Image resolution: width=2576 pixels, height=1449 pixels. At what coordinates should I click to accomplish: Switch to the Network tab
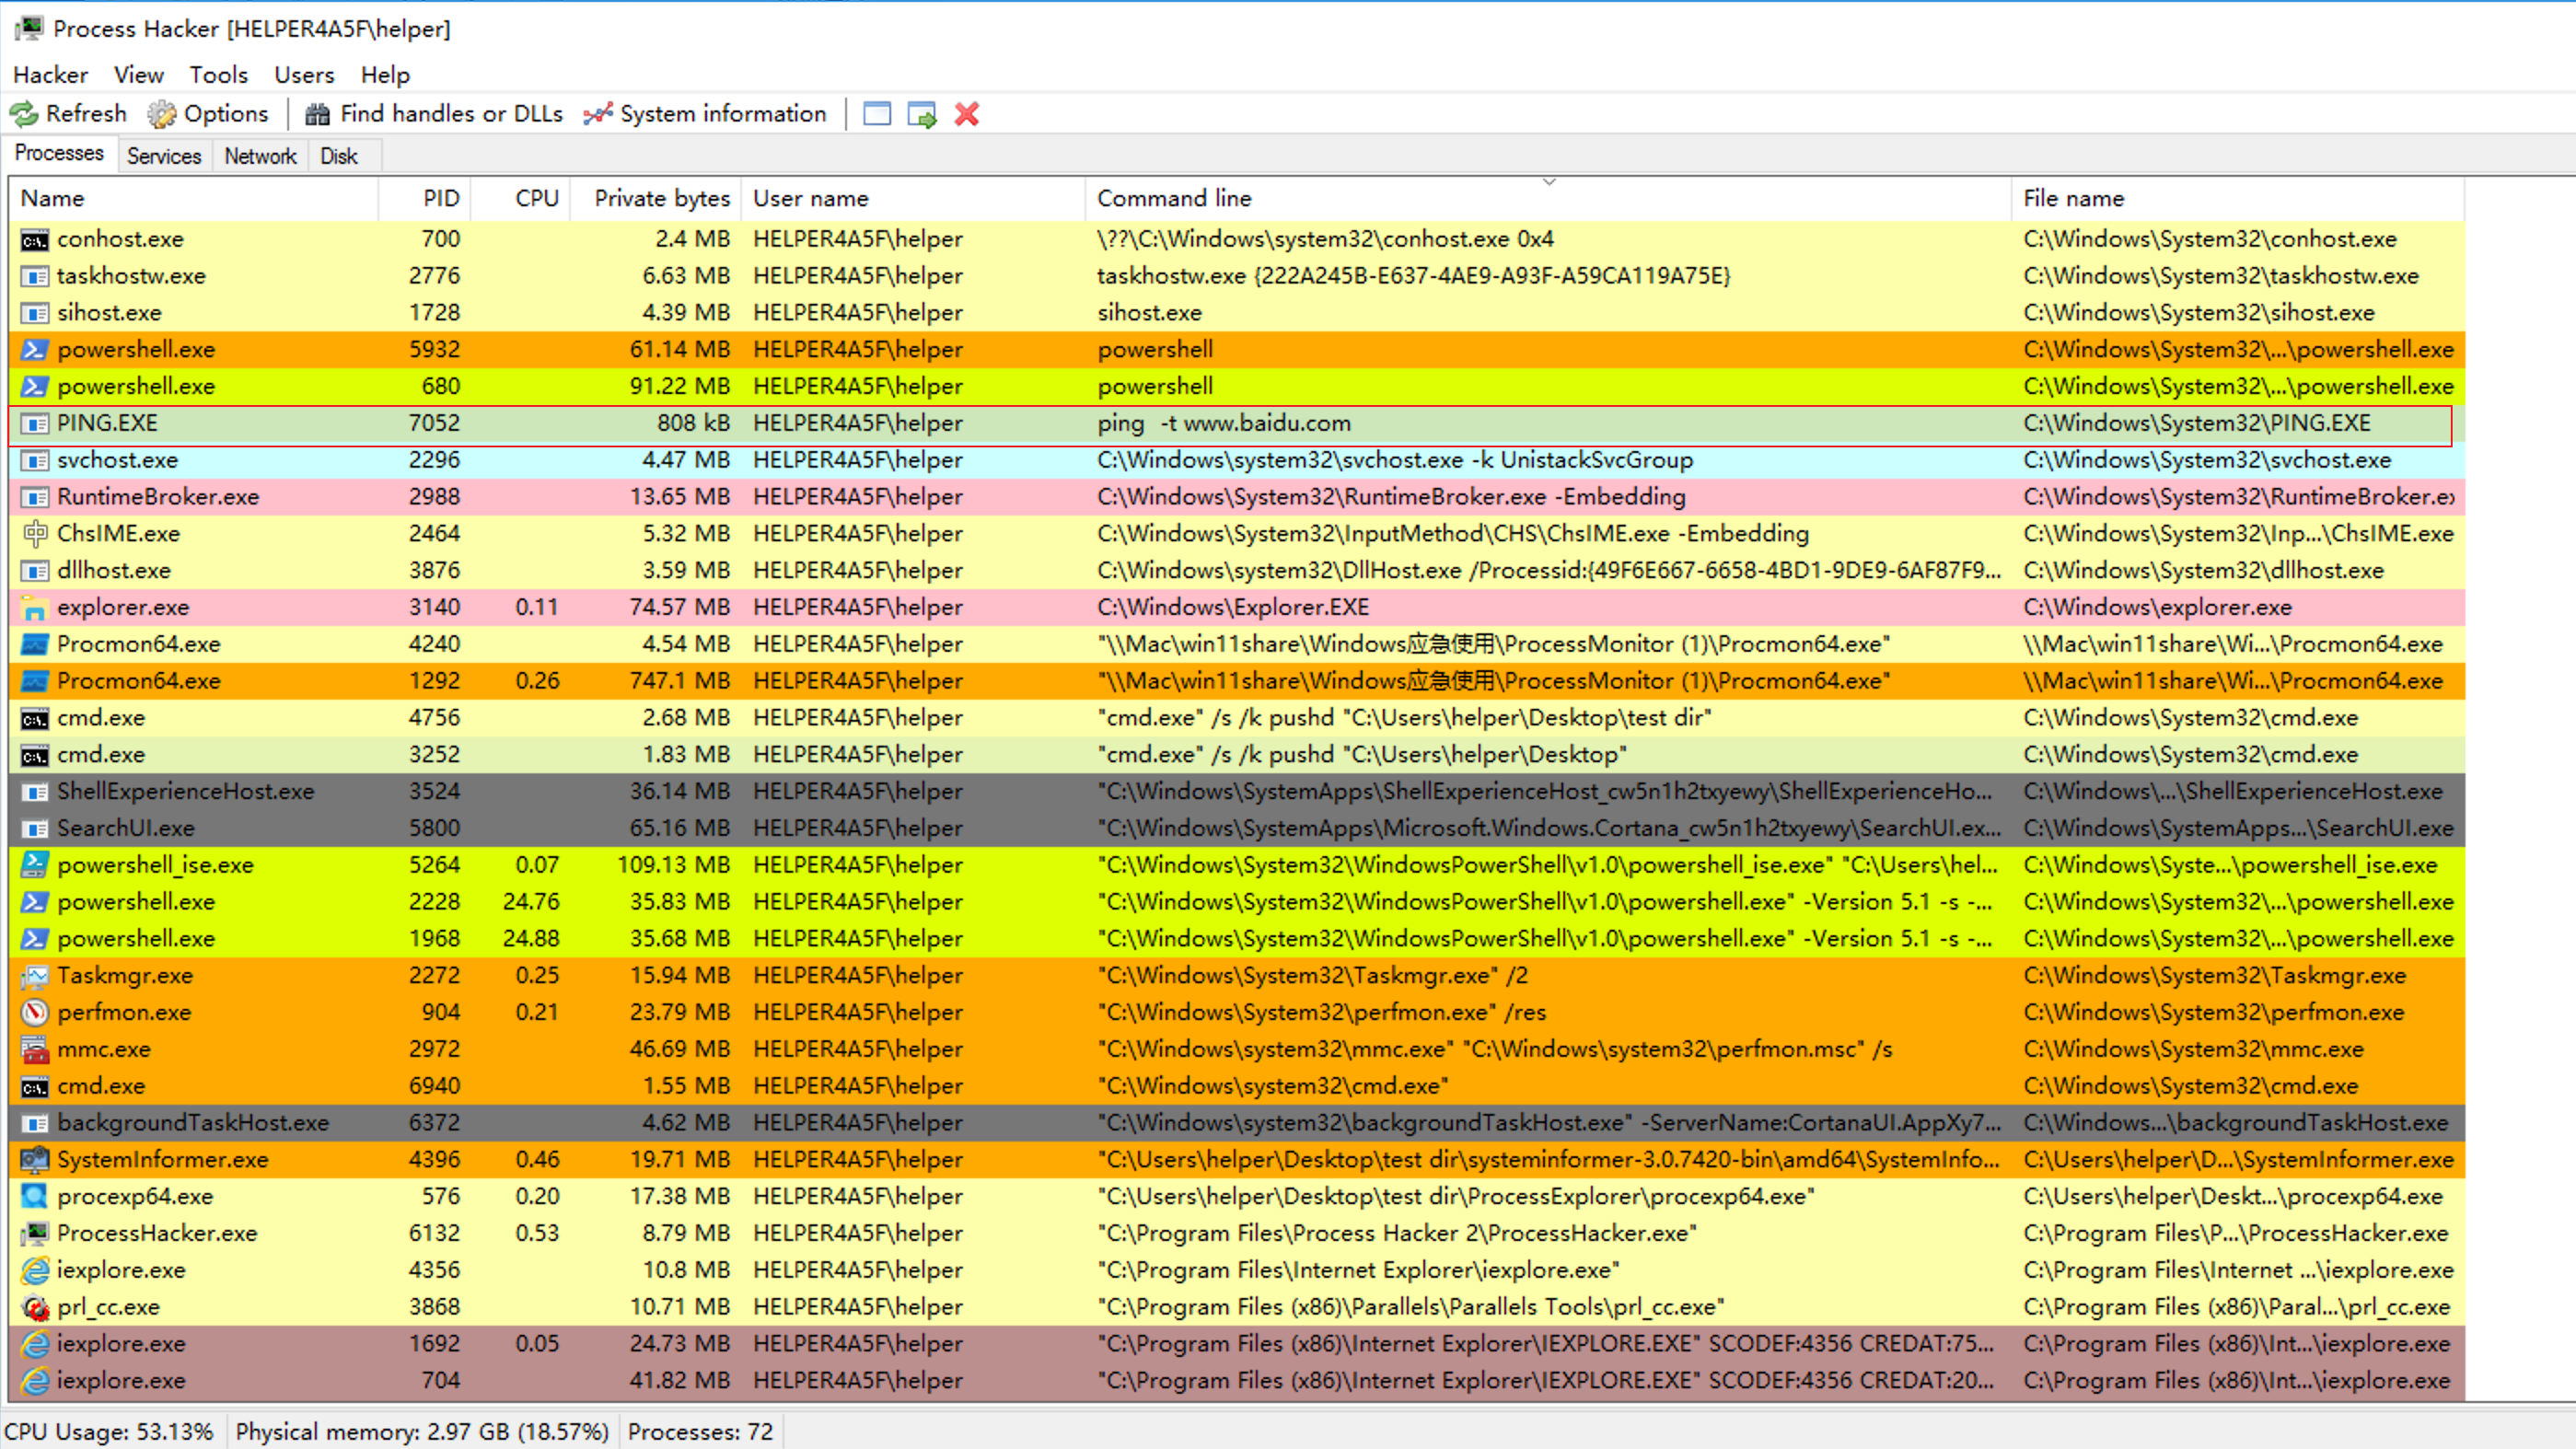pyautogui.click(x=260, y=156)
